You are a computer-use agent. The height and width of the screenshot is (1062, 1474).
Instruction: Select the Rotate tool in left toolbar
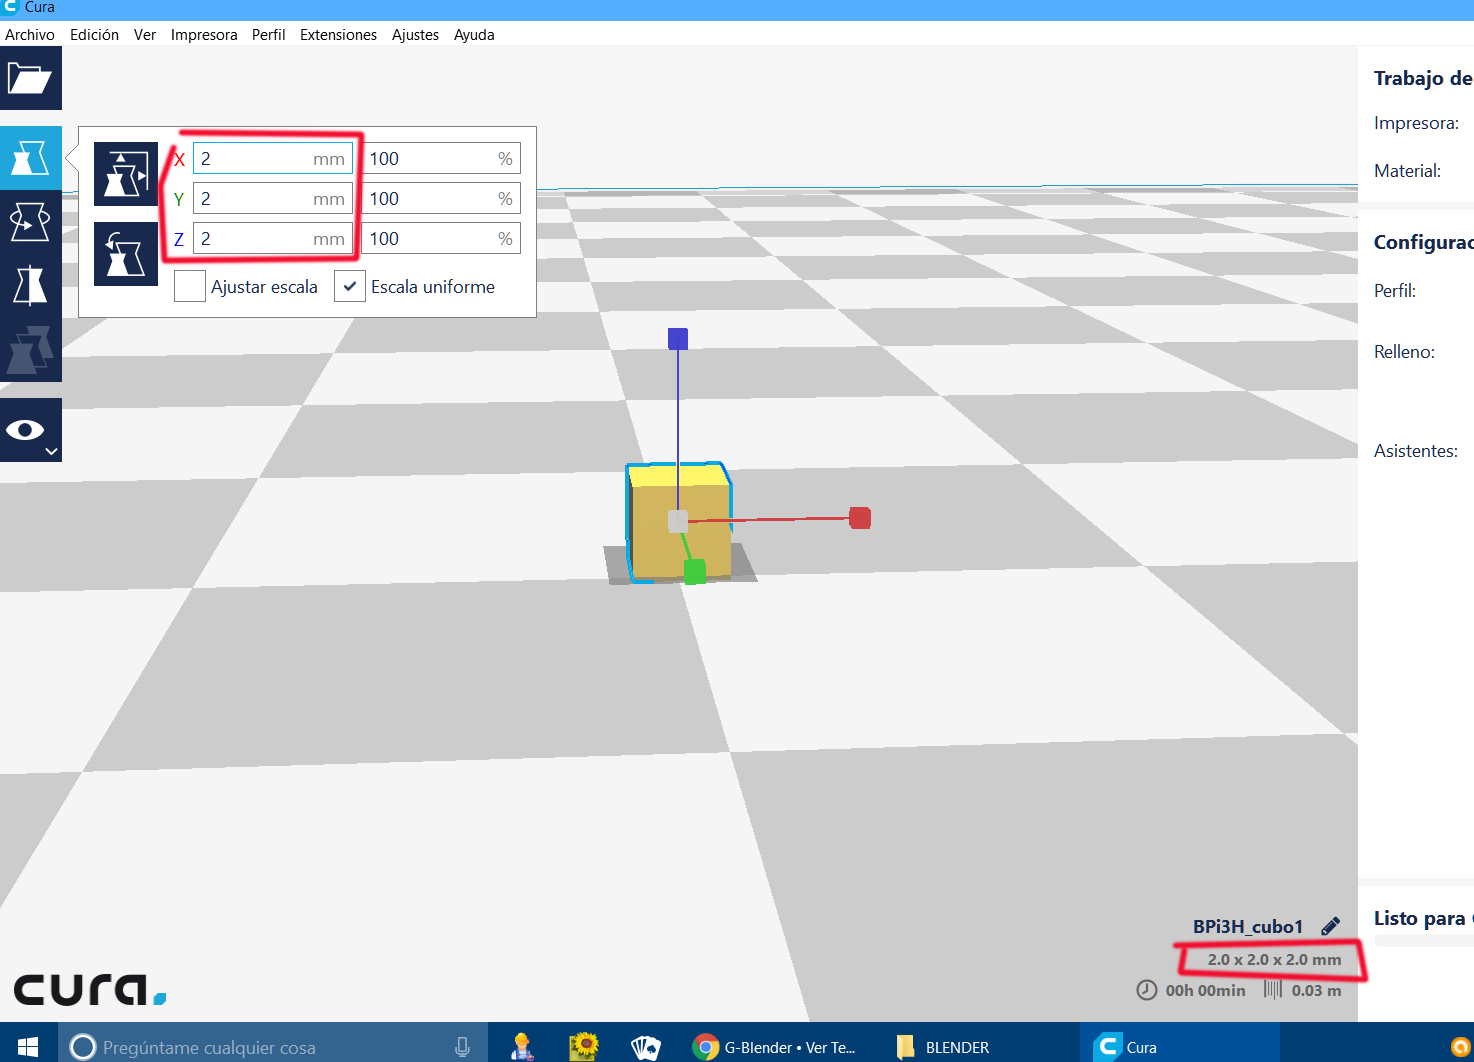click(31, 222)
